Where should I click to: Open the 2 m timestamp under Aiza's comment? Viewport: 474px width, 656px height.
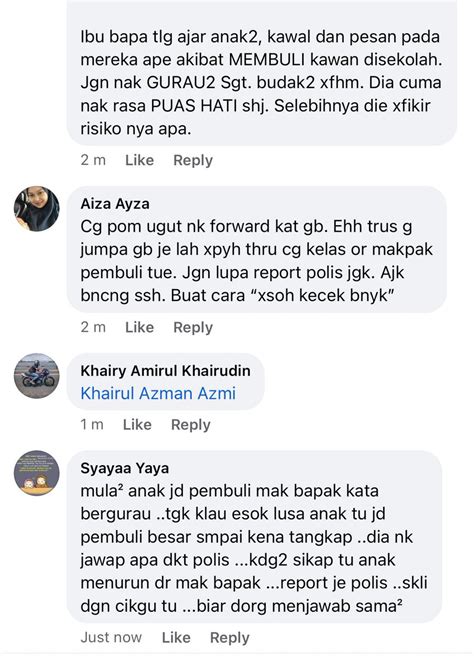click(93, 327)
